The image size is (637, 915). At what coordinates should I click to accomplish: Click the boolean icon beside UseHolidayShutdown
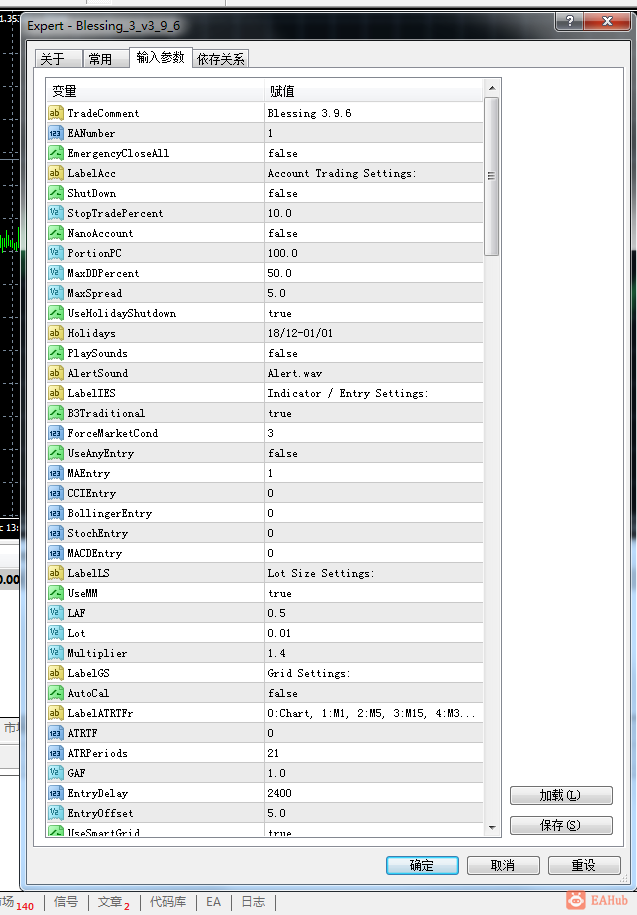click(x=55, y=313)
